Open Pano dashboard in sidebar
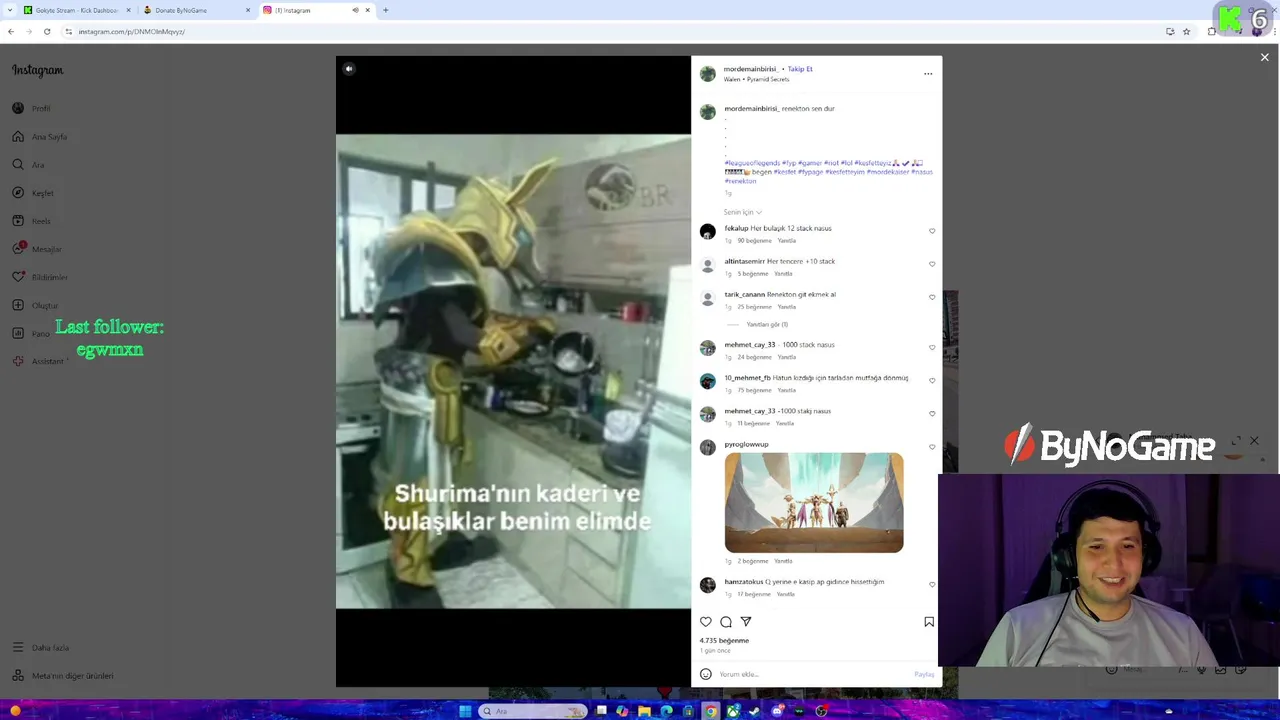The image size is (1280, 720). pyautogui.click(x=31, y=333)
